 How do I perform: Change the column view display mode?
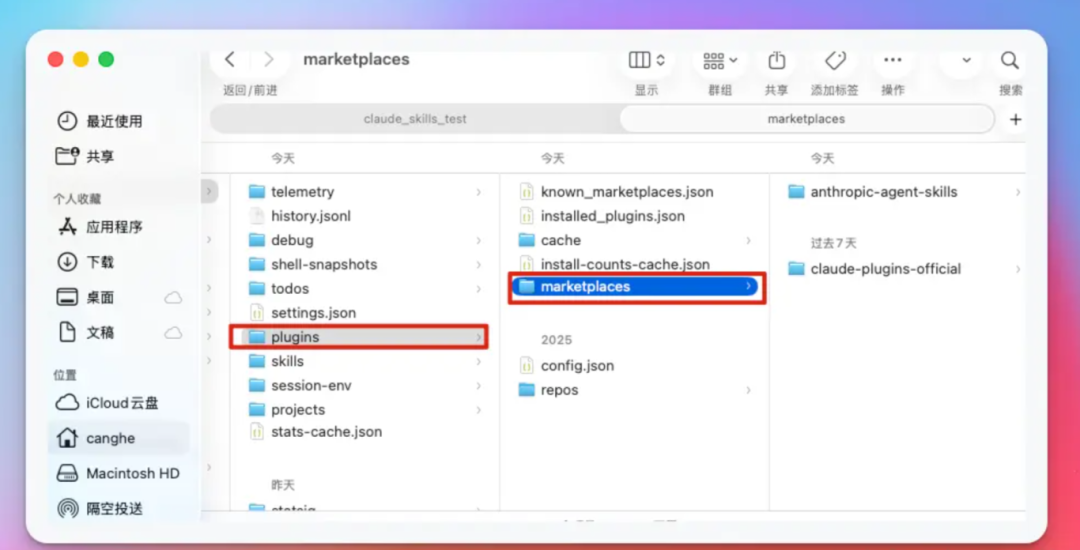[x=647, y=60]
